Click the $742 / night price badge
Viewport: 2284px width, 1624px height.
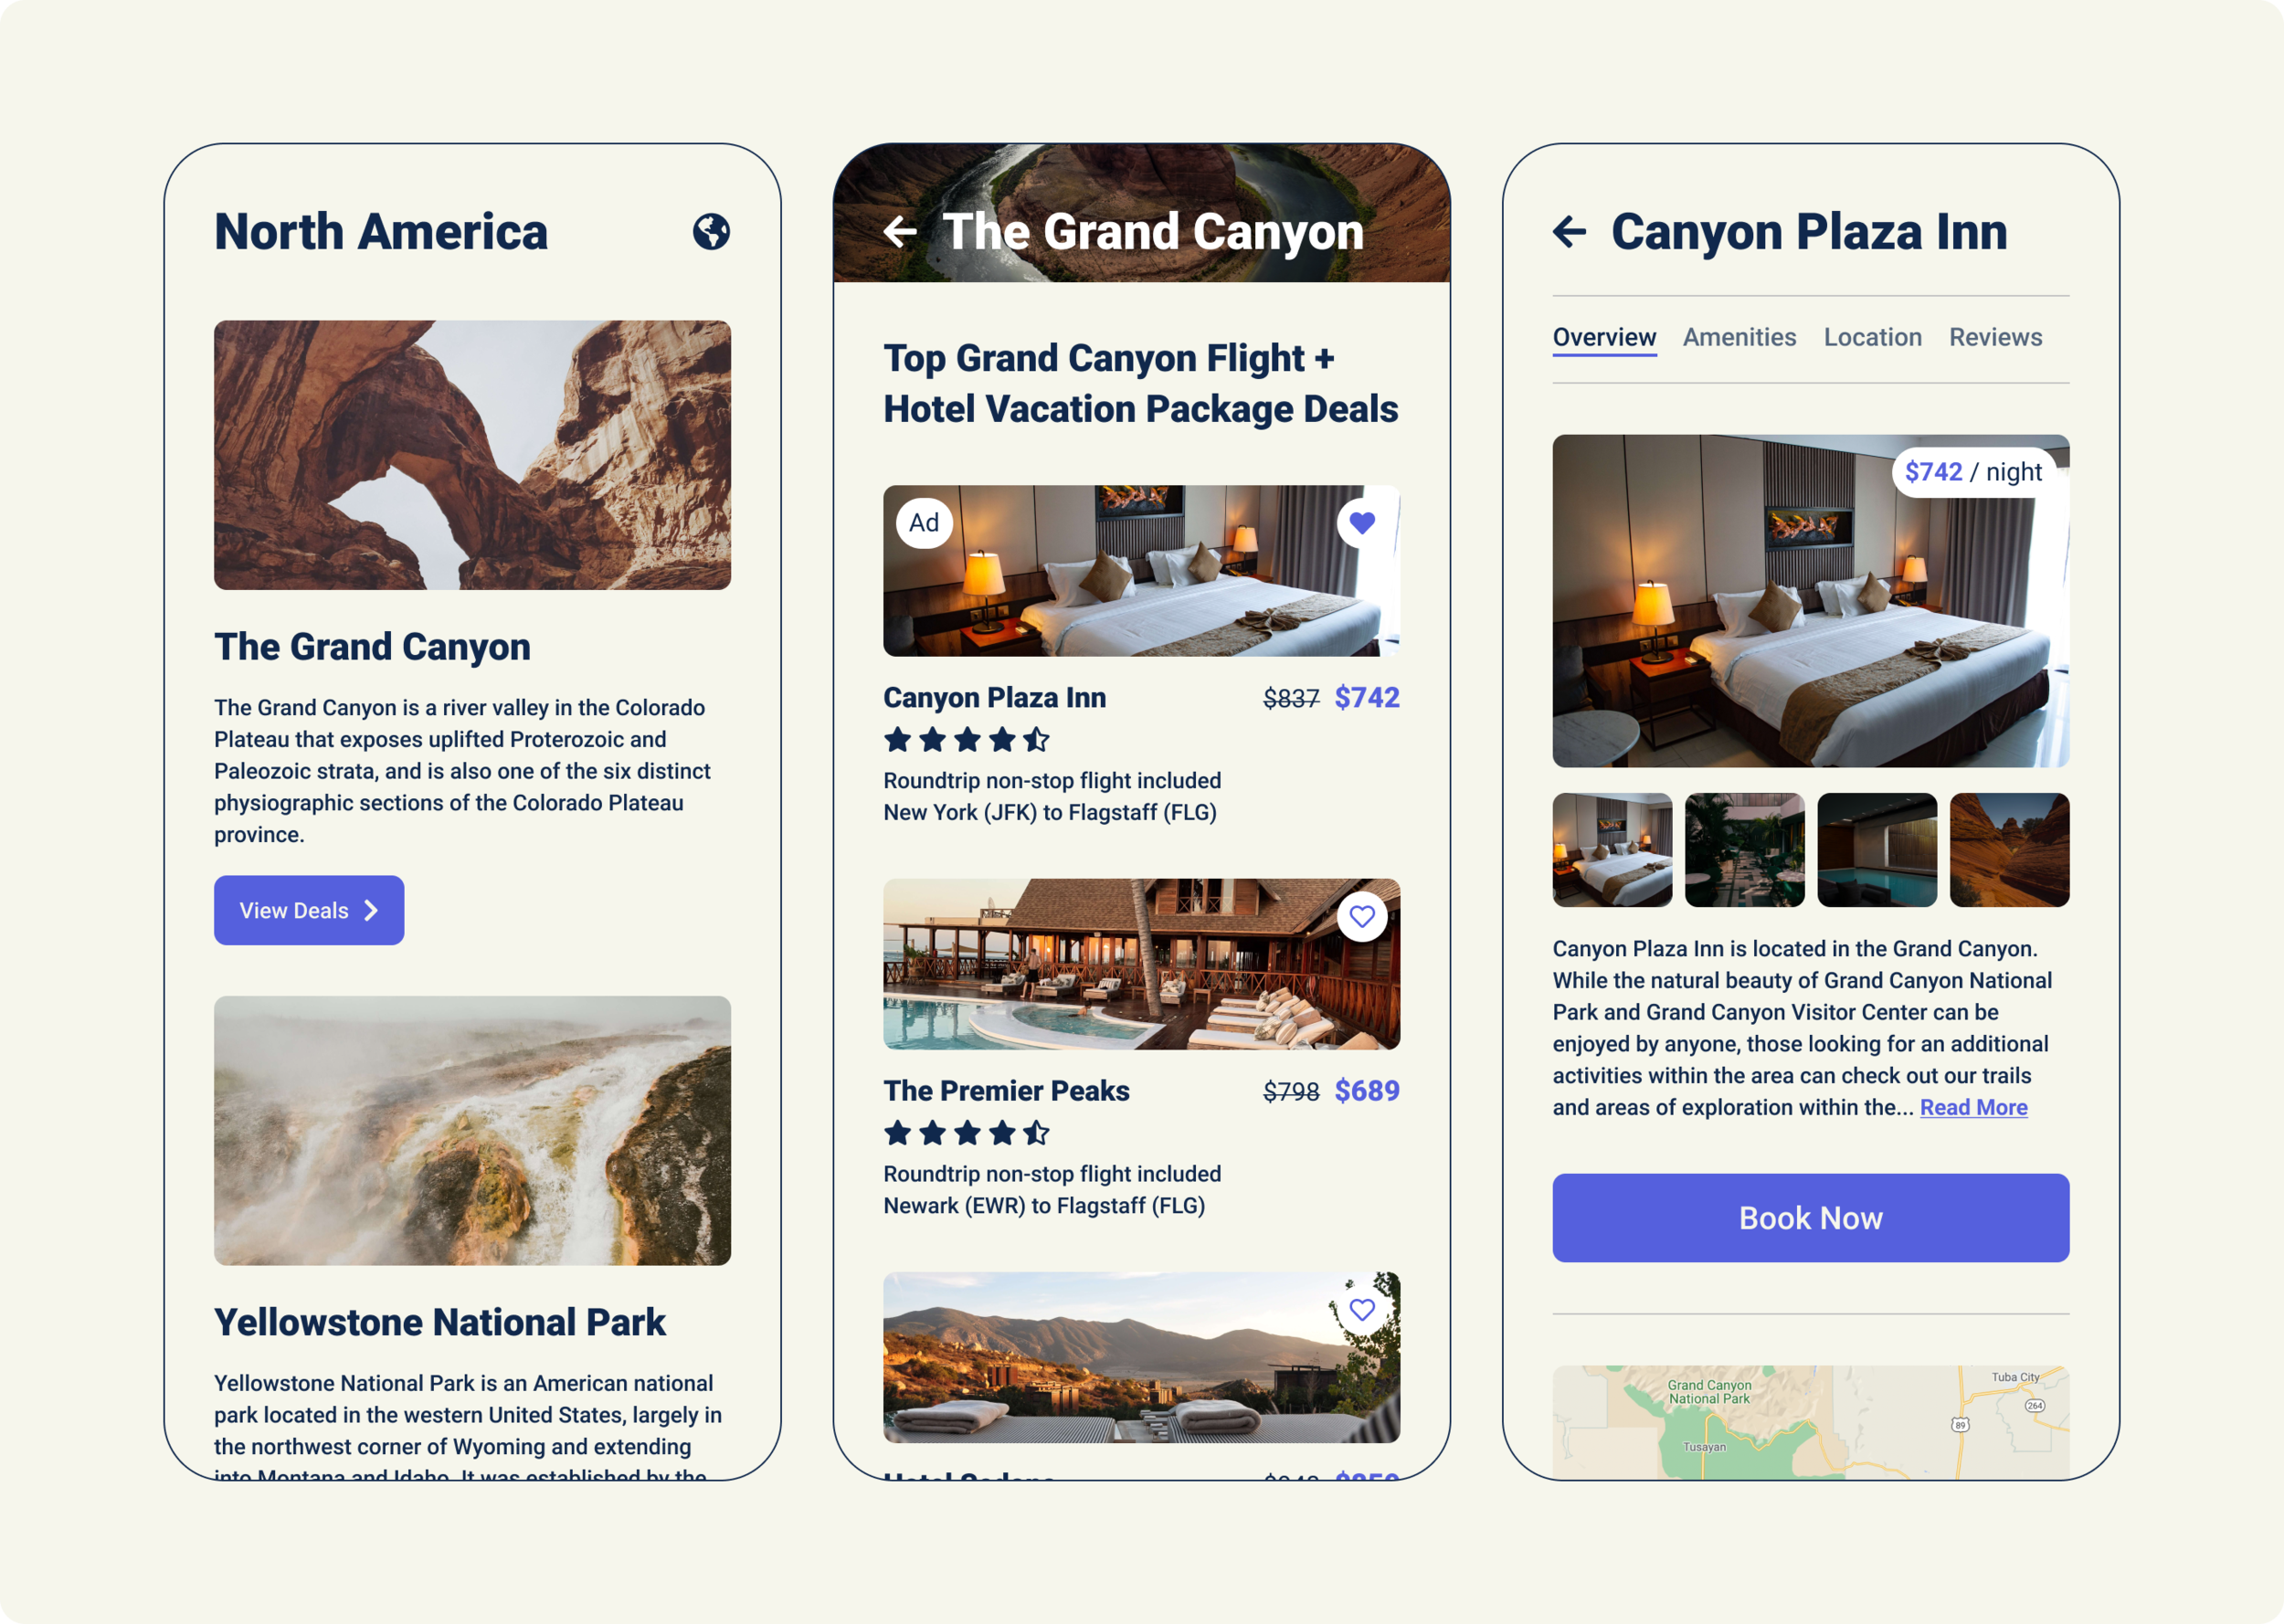tap(1973, 472)
